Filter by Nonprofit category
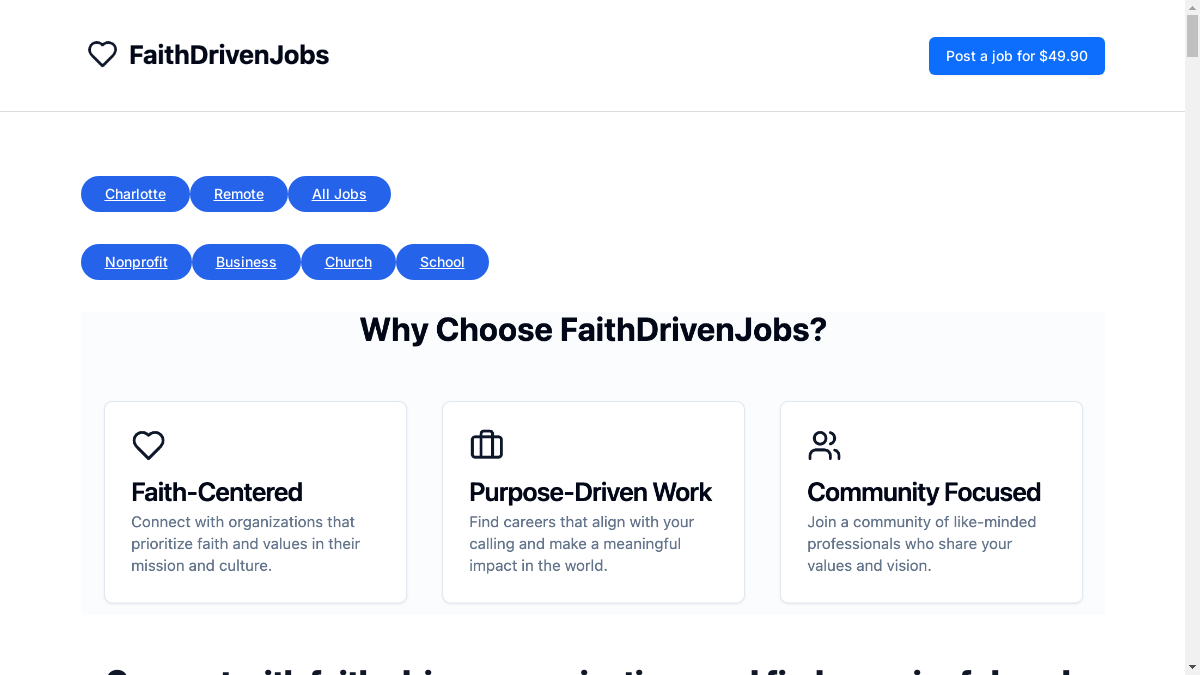The width and height of the screenshot is (1200, 675). tap(136, 262)
